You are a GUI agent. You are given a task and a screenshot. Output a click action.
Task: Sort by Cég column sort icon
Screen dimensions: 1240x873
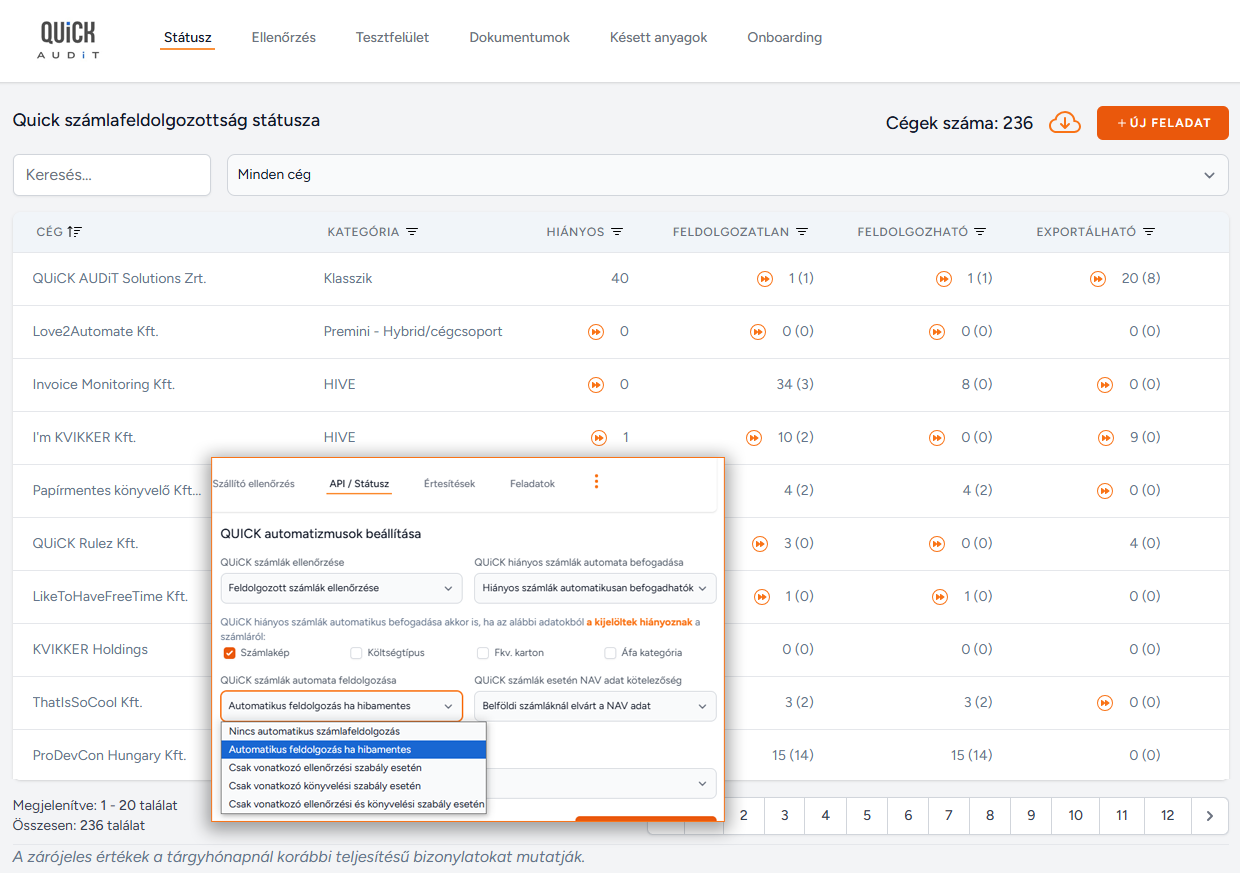tap(75, 232)
